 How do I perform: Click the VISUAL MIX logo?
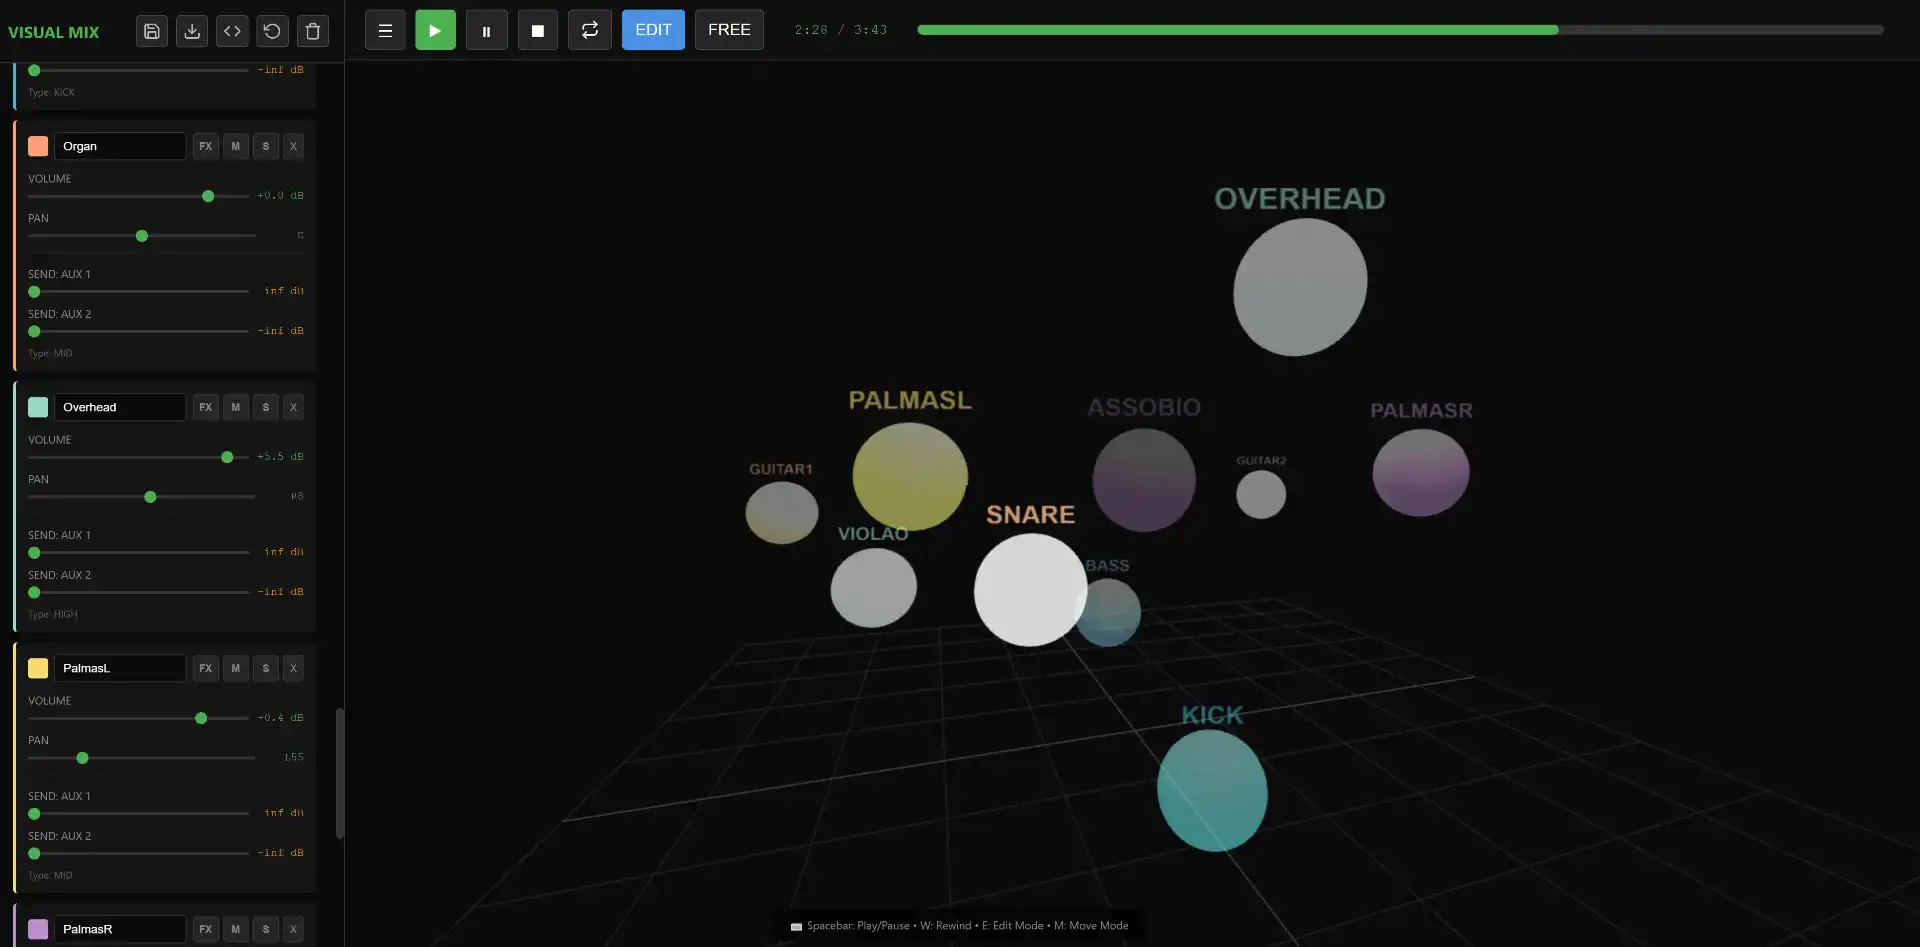tap(54, 32)
